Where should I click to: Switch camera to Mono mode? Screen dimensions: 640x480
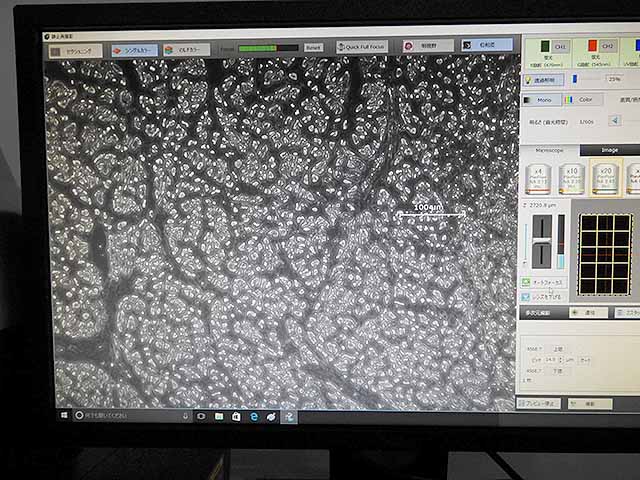point(542,100)
